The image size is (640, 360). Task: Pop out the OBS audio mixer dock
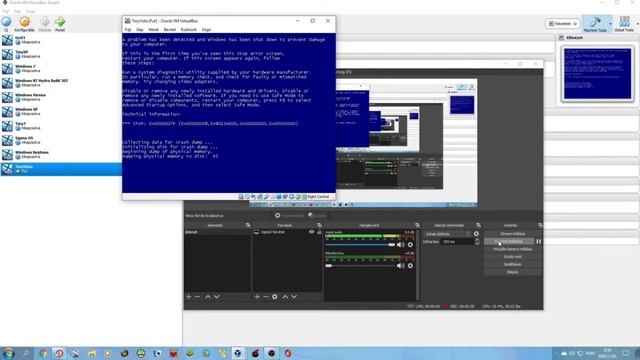(417, 225)
